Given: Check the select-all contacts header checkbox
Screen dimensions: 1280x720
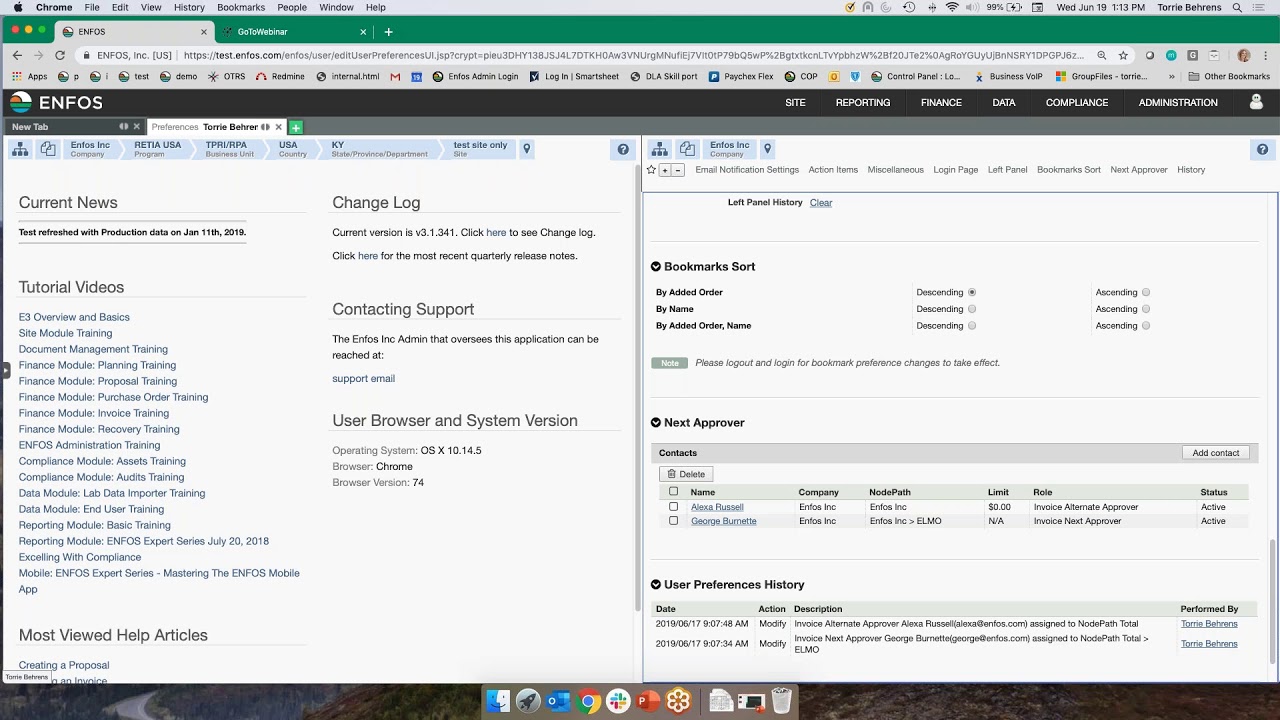Looking at the screenshot, I should 673,491.
